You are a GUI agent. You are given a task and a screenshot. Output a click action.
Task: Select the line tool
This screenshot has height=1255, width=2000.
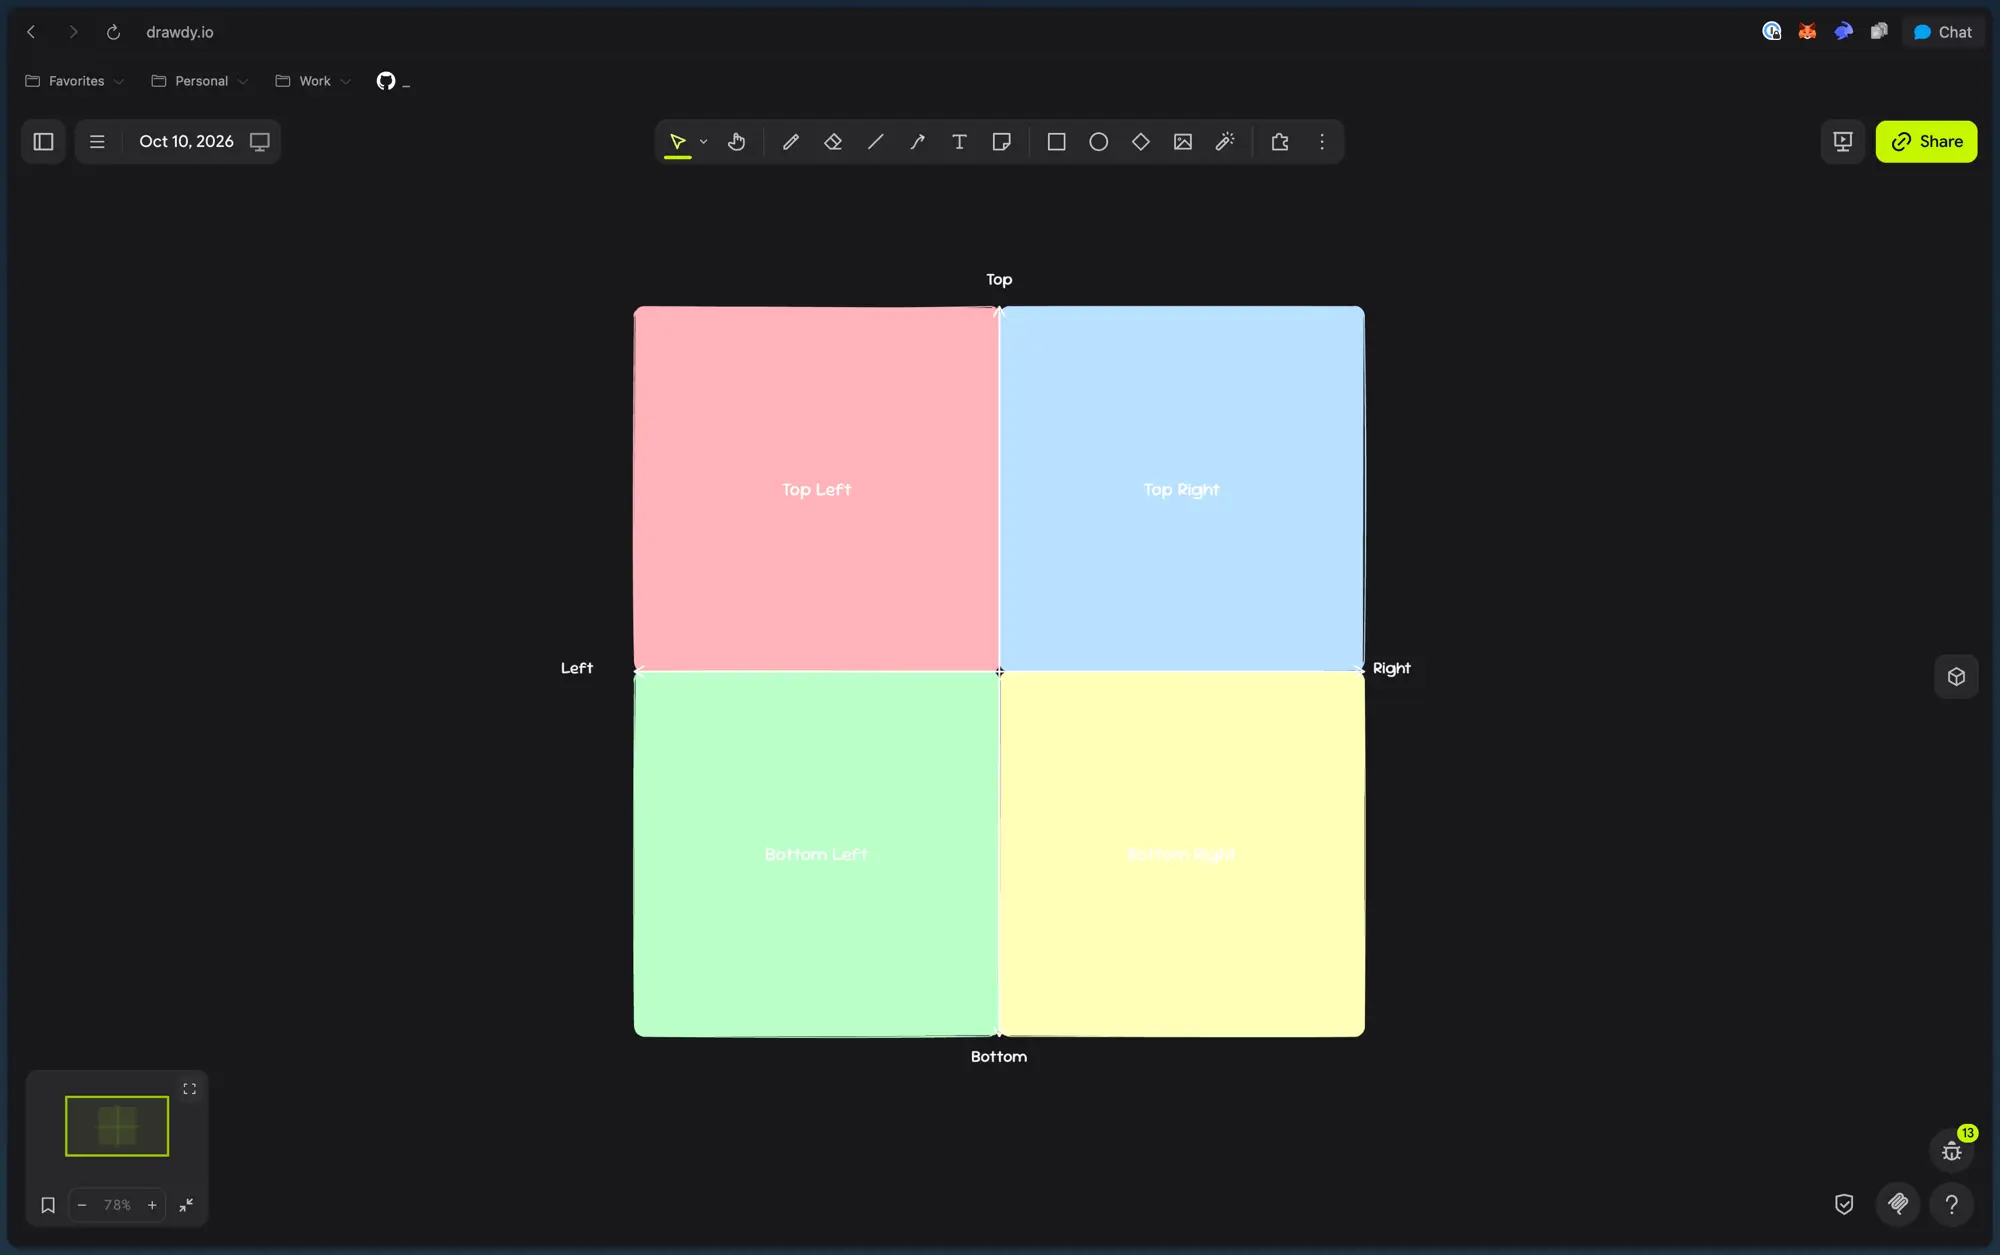(876, 142)
